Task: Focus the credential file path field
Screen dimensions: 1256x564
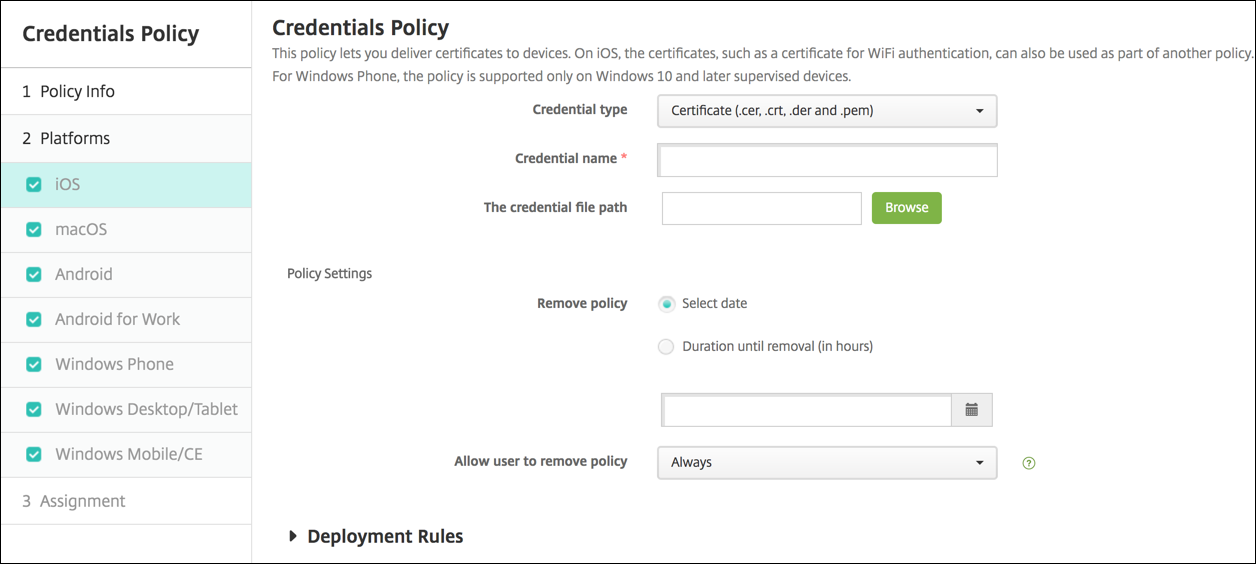Action: click(761, 208)
